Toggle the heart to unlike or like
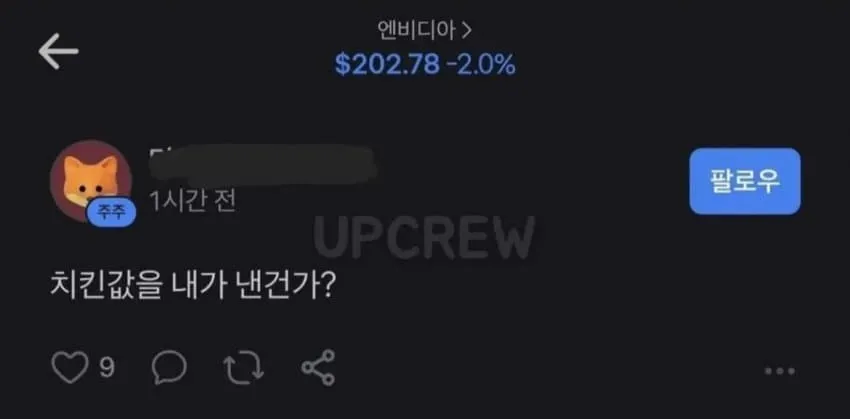Viewport: 850px width, 419px height. point(69,368)
